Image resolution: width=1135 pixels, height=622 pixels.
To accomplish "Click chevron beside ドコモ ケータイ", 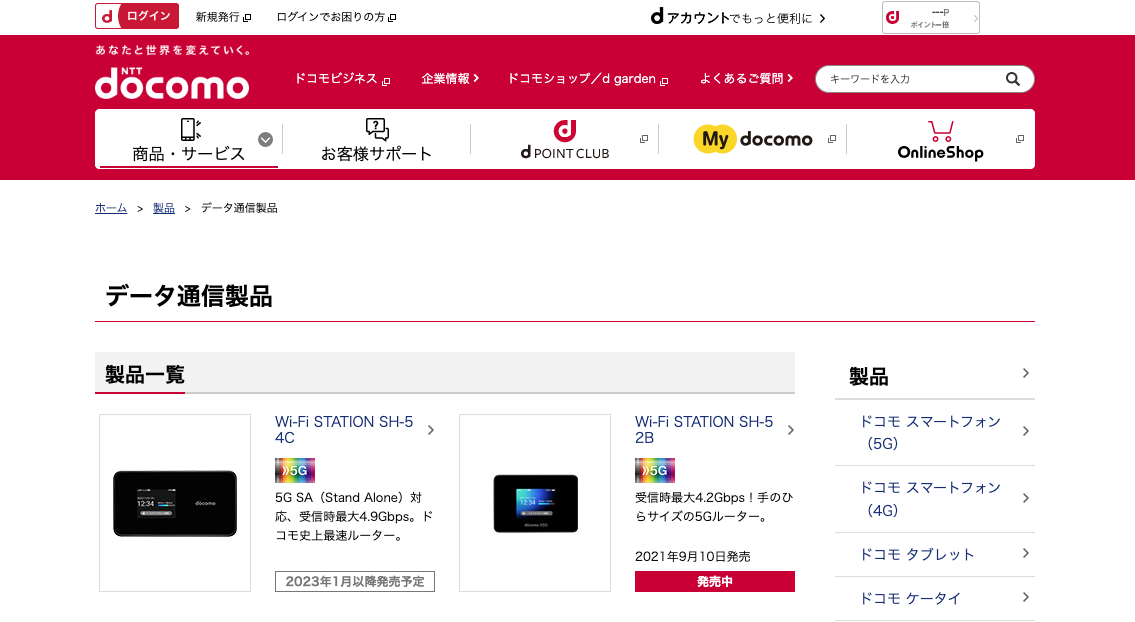I will tap(1026, 597).
